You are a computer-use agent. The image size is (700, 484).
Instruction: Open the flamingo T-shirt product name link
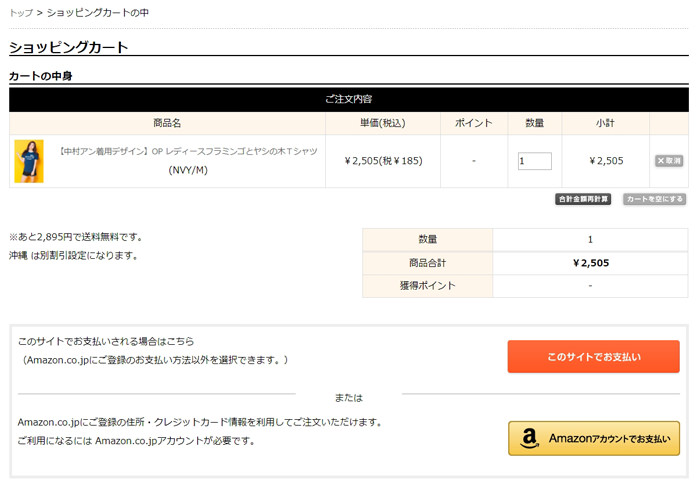[187, 151]
